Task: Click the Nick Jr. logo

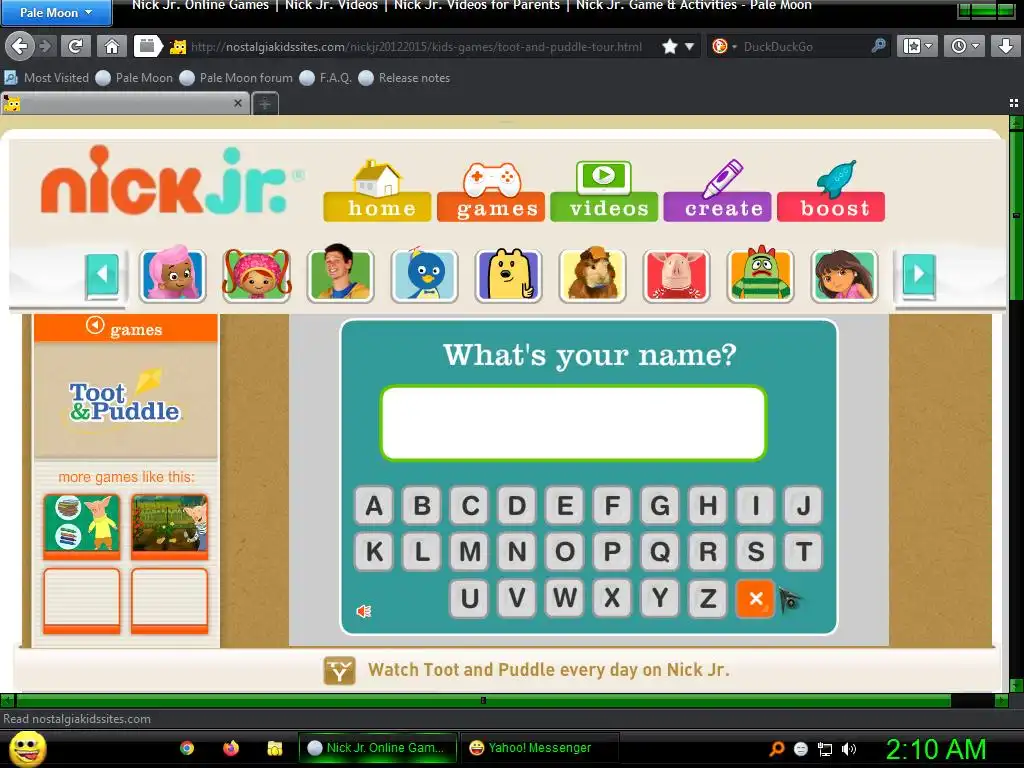Action: point(171,182)
